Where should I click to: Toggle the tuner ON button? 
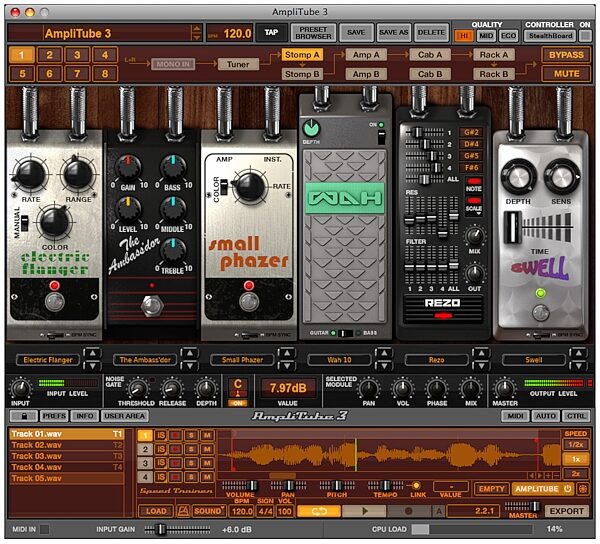(238, 403)
